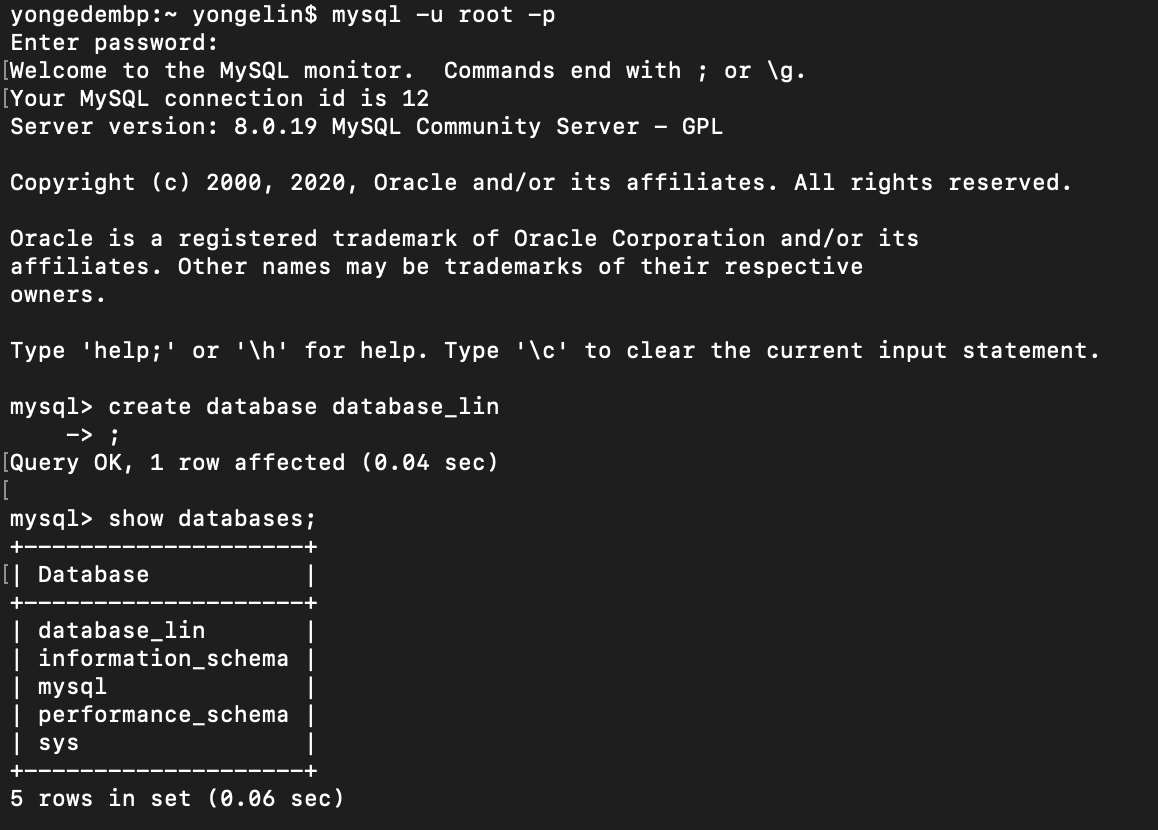The width and height of the screenshot is (1158, 830).
Task: Click the 'performance_schema' table row
Action: [x=163, y=715]
